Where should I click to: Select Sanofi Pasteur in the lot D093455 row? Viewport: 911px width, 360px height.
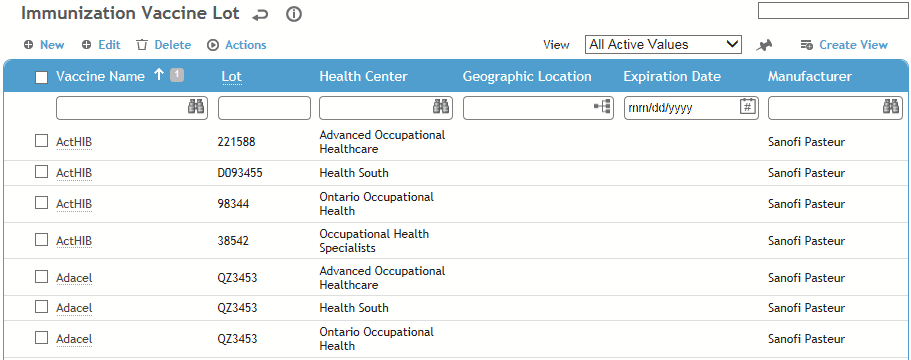tap(806, 173)
